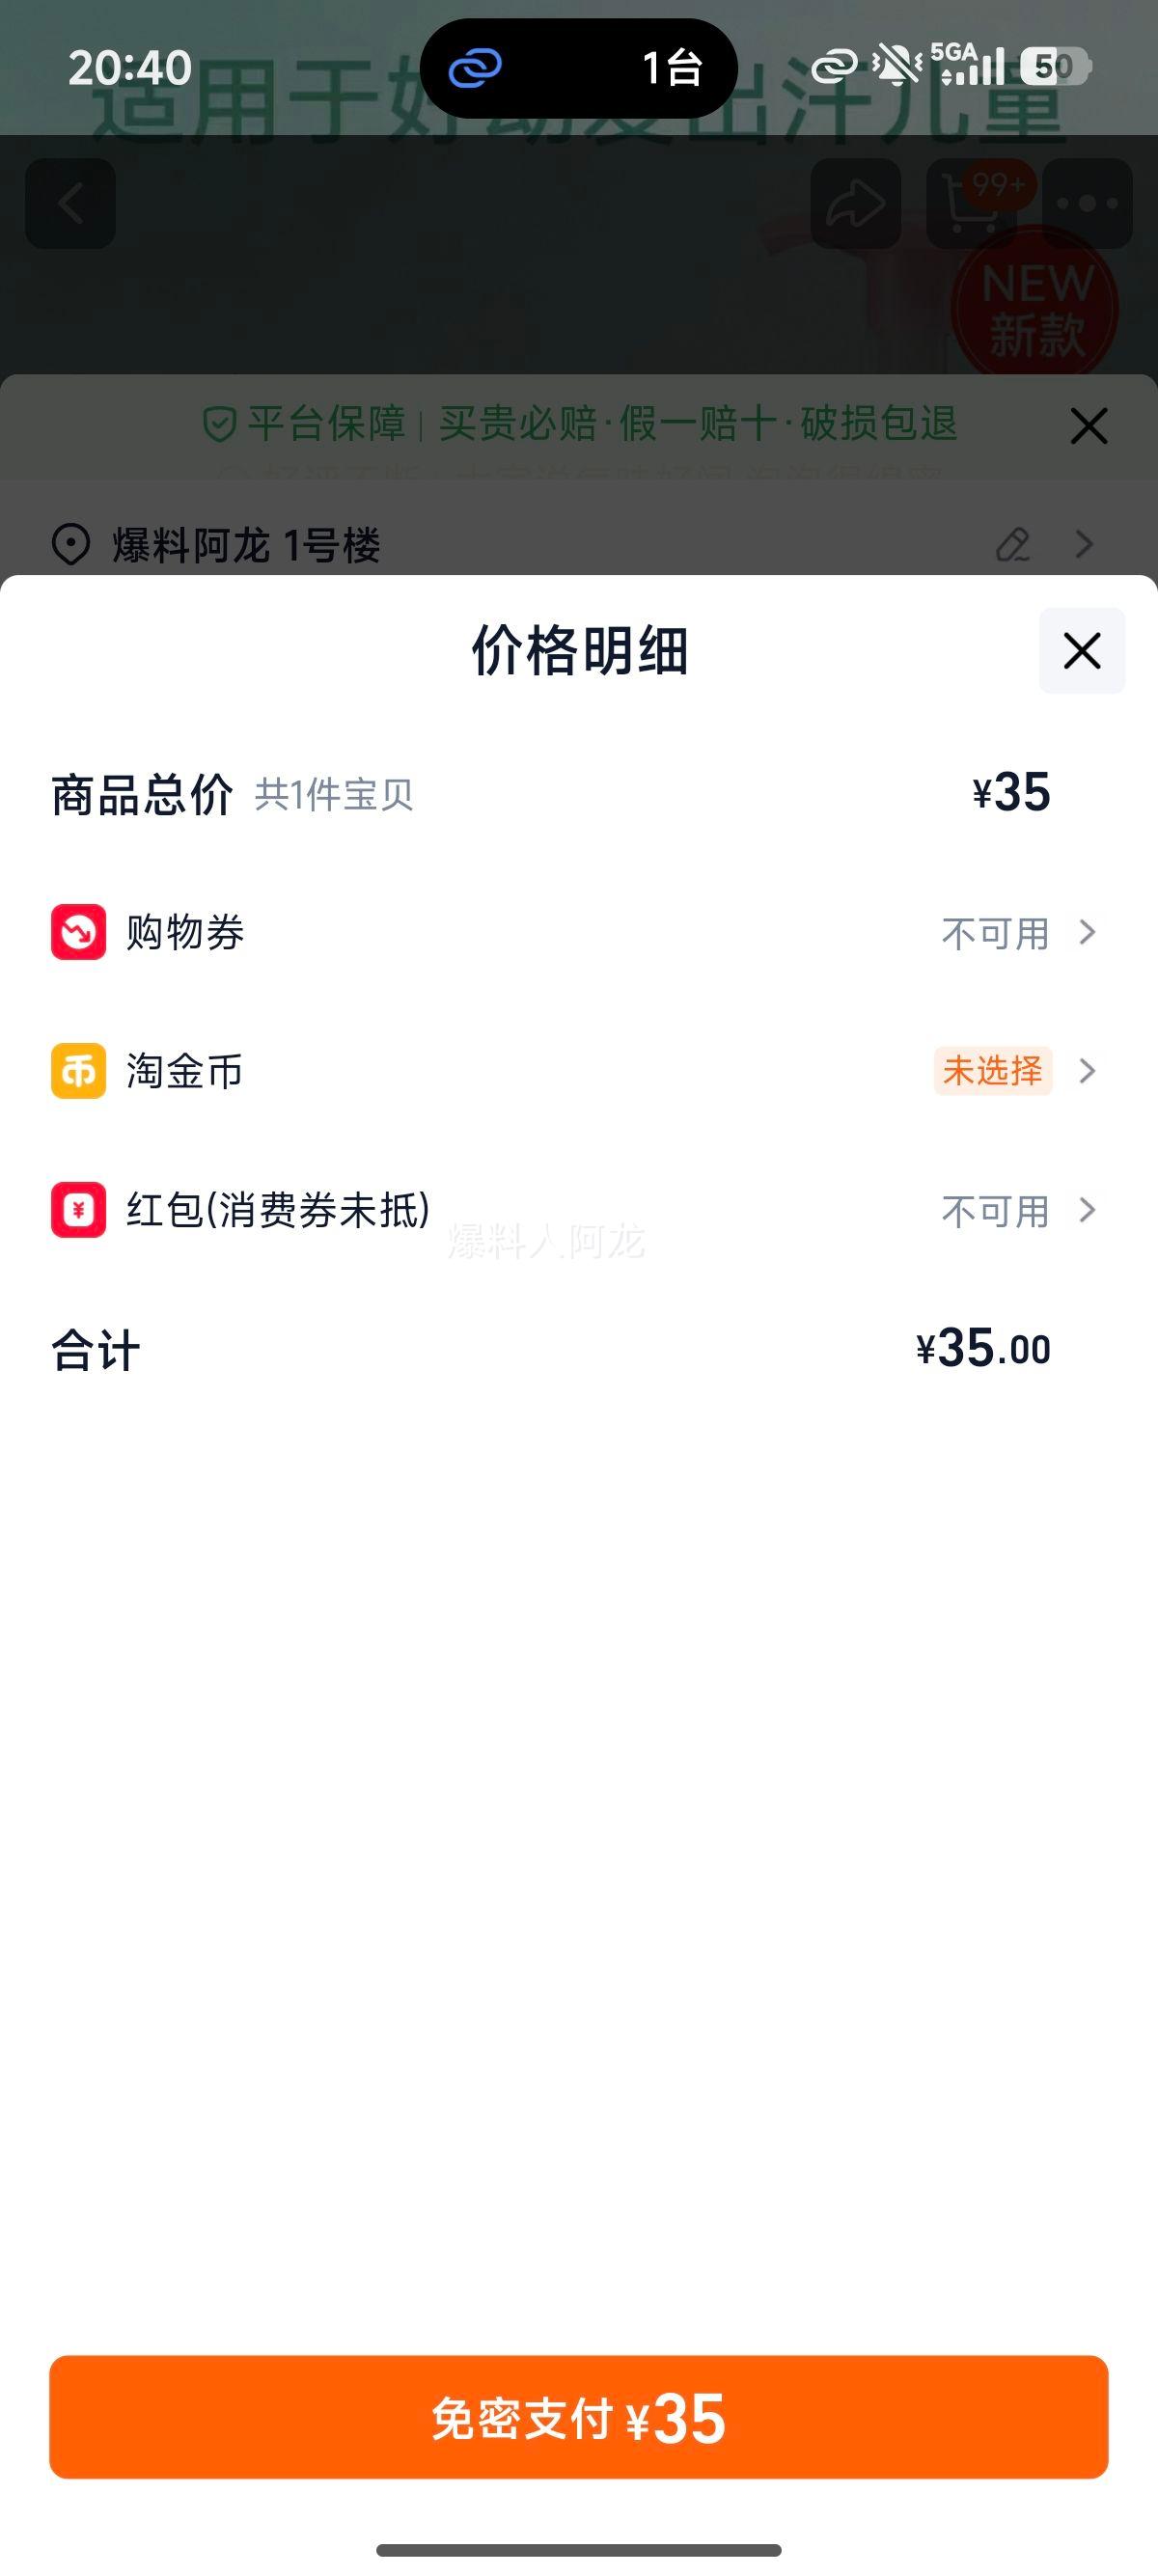Screen dimensions: 1158x2576
Task: Tap the yellow 淘金币 coin icon
Action: click(78, 1071)
